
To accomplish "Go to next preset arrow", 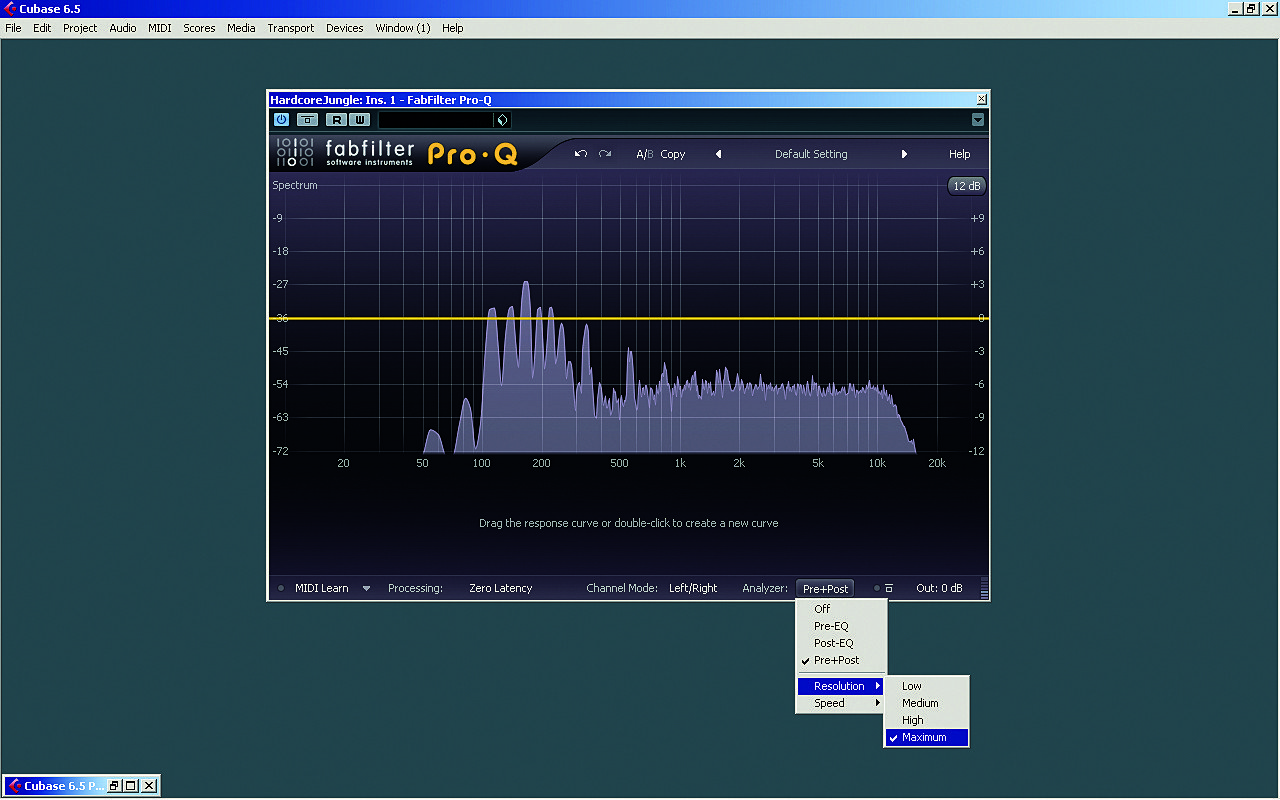I will click(904, 154).
